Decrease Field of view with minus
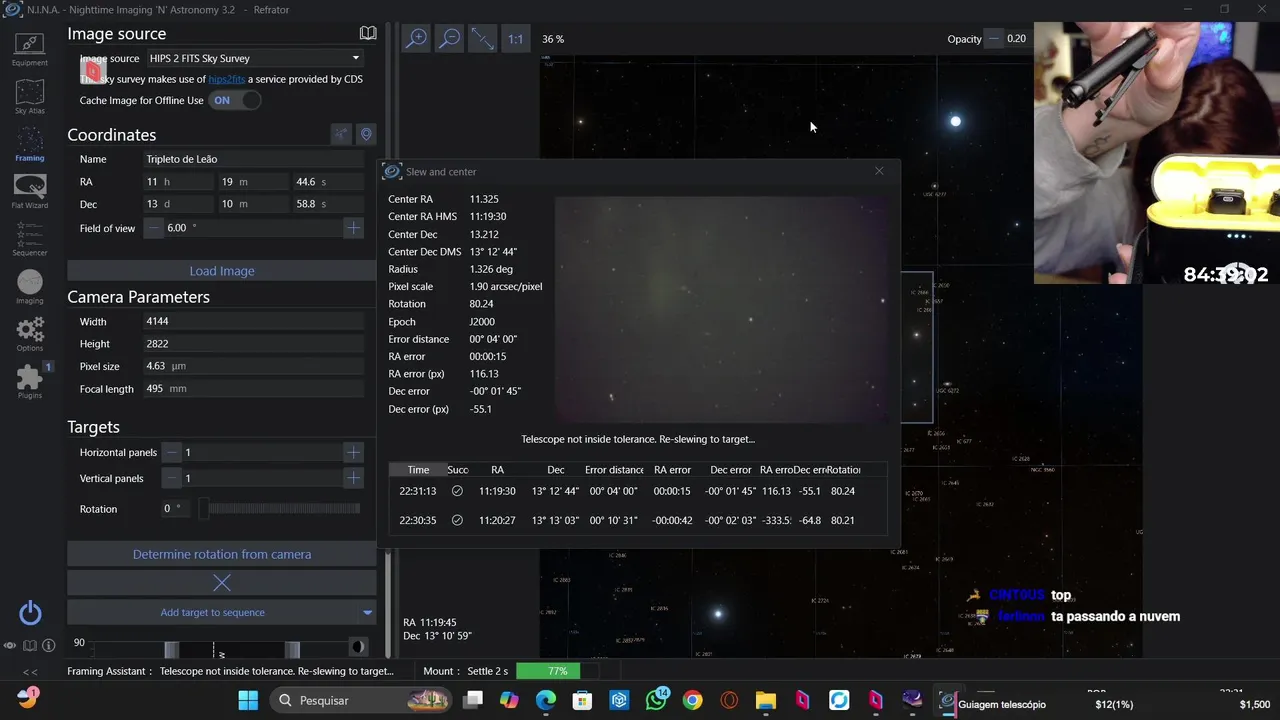Image resolution: width=1280 pixels, height=720 pixels. [x=154, y=228]
